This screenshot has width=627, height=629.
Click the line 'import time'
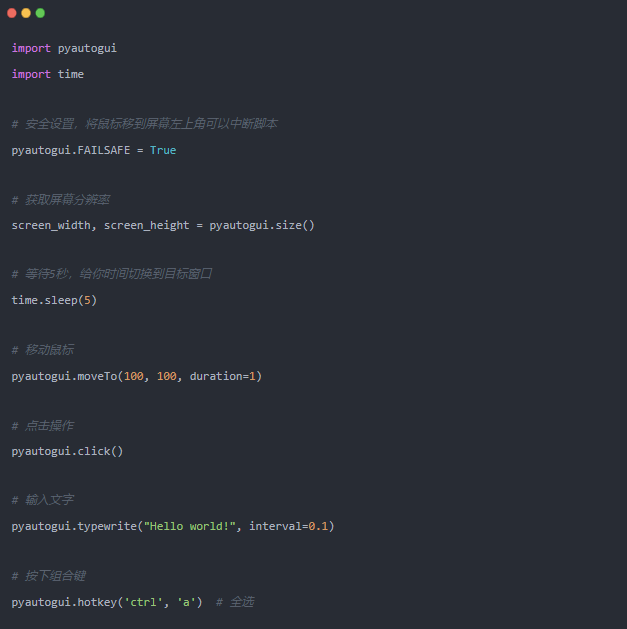48,74
